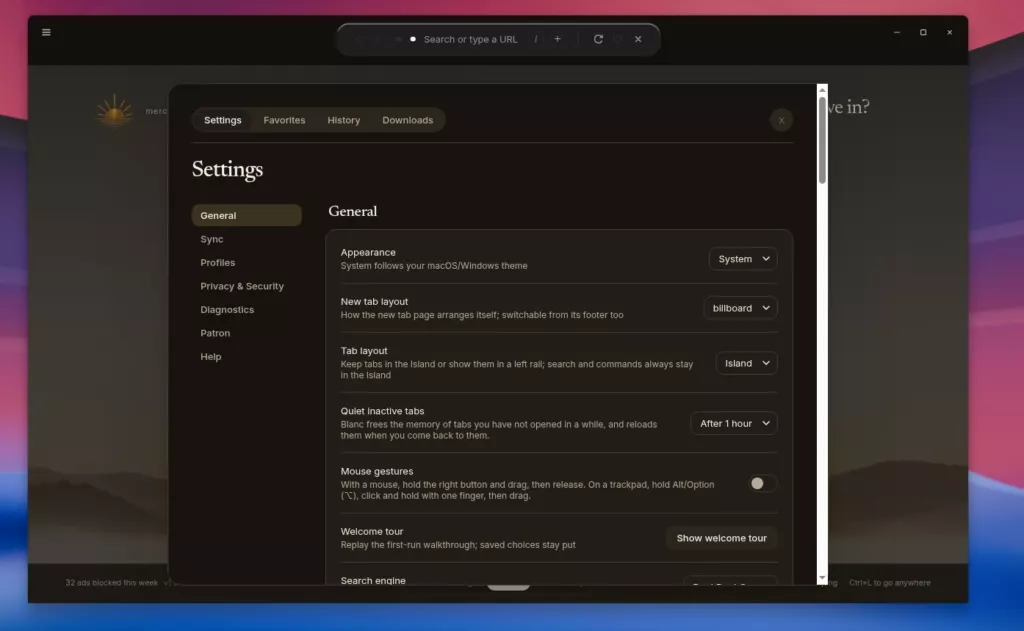Open a new tab with the plus icon
This screenshot has width=1024, height=631.
click(557, 39)
